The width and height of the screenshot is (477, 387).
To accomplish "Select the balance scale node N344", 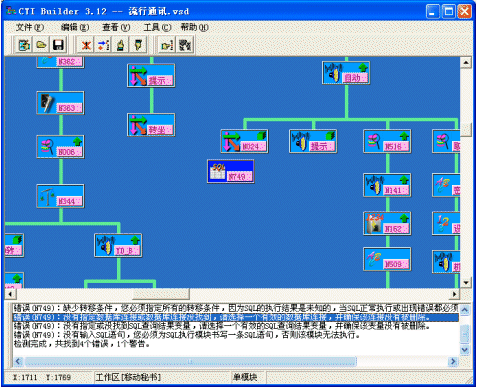I will pos(60,196).
